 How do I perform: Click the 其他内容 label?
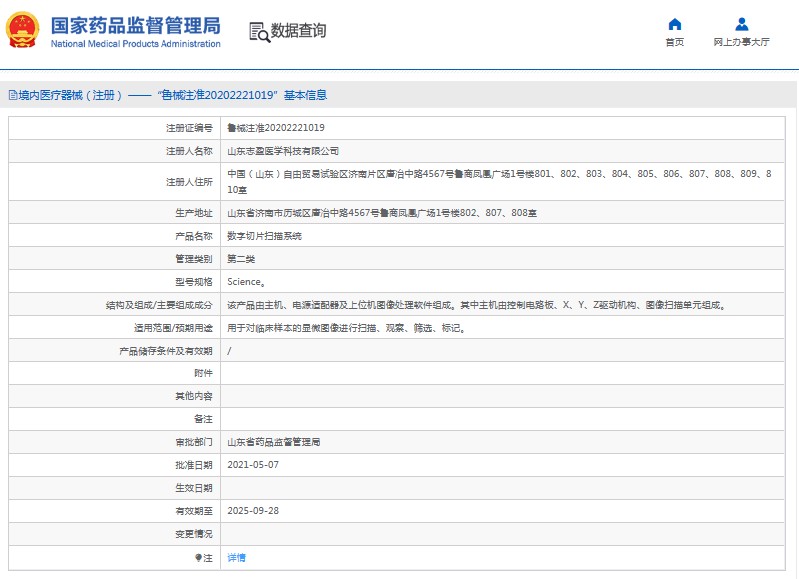194,396
